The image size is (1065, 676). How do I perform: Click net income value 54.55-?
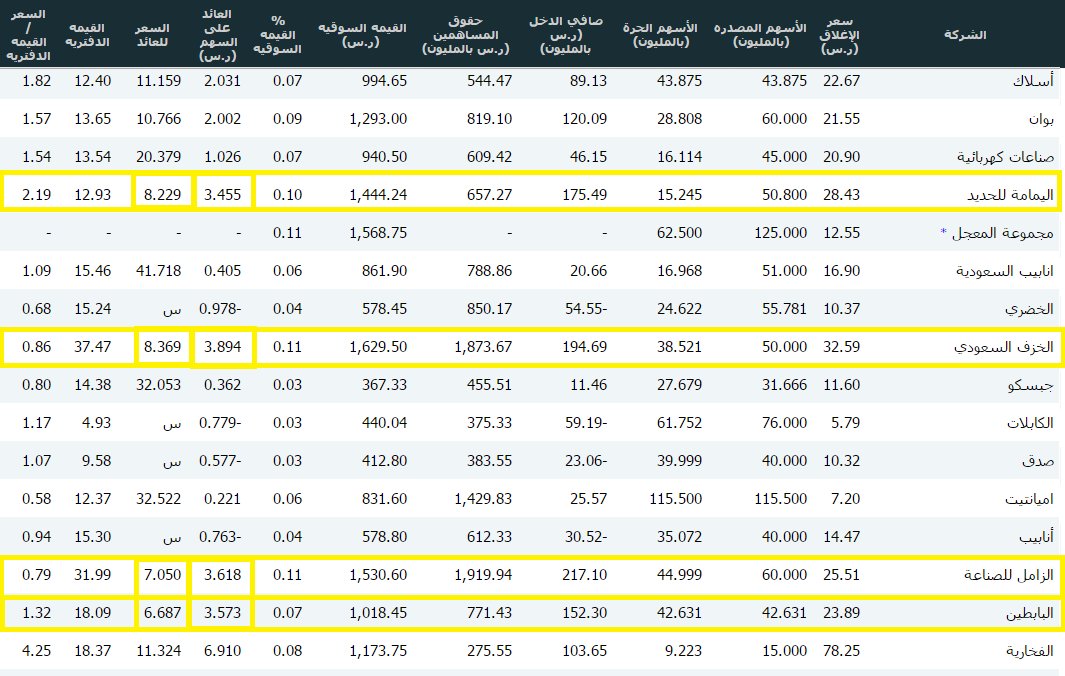[586, 309]
